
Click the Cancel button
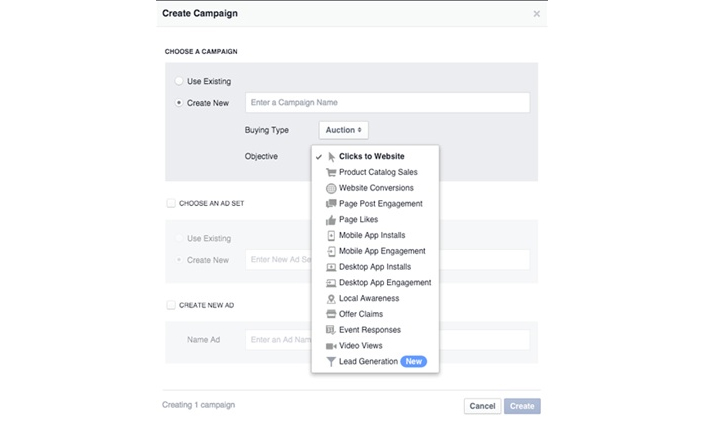click(483, 406)
